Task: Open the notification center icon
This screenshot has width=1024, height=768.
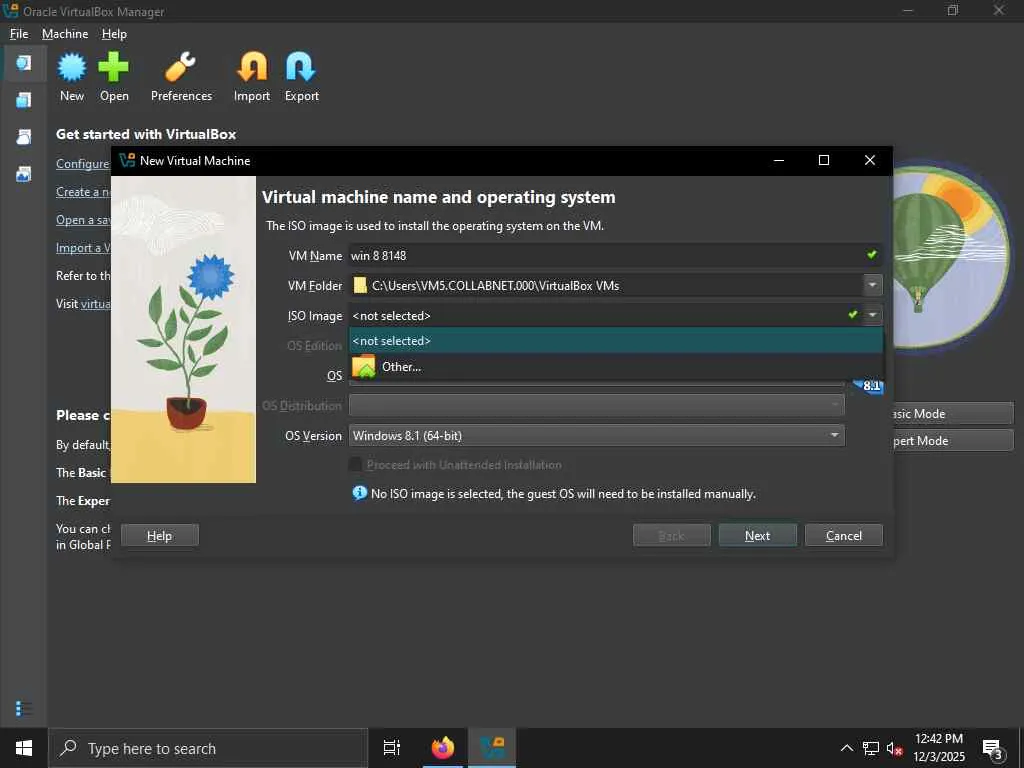Action: pyautogui.click(x=993, y=748)
